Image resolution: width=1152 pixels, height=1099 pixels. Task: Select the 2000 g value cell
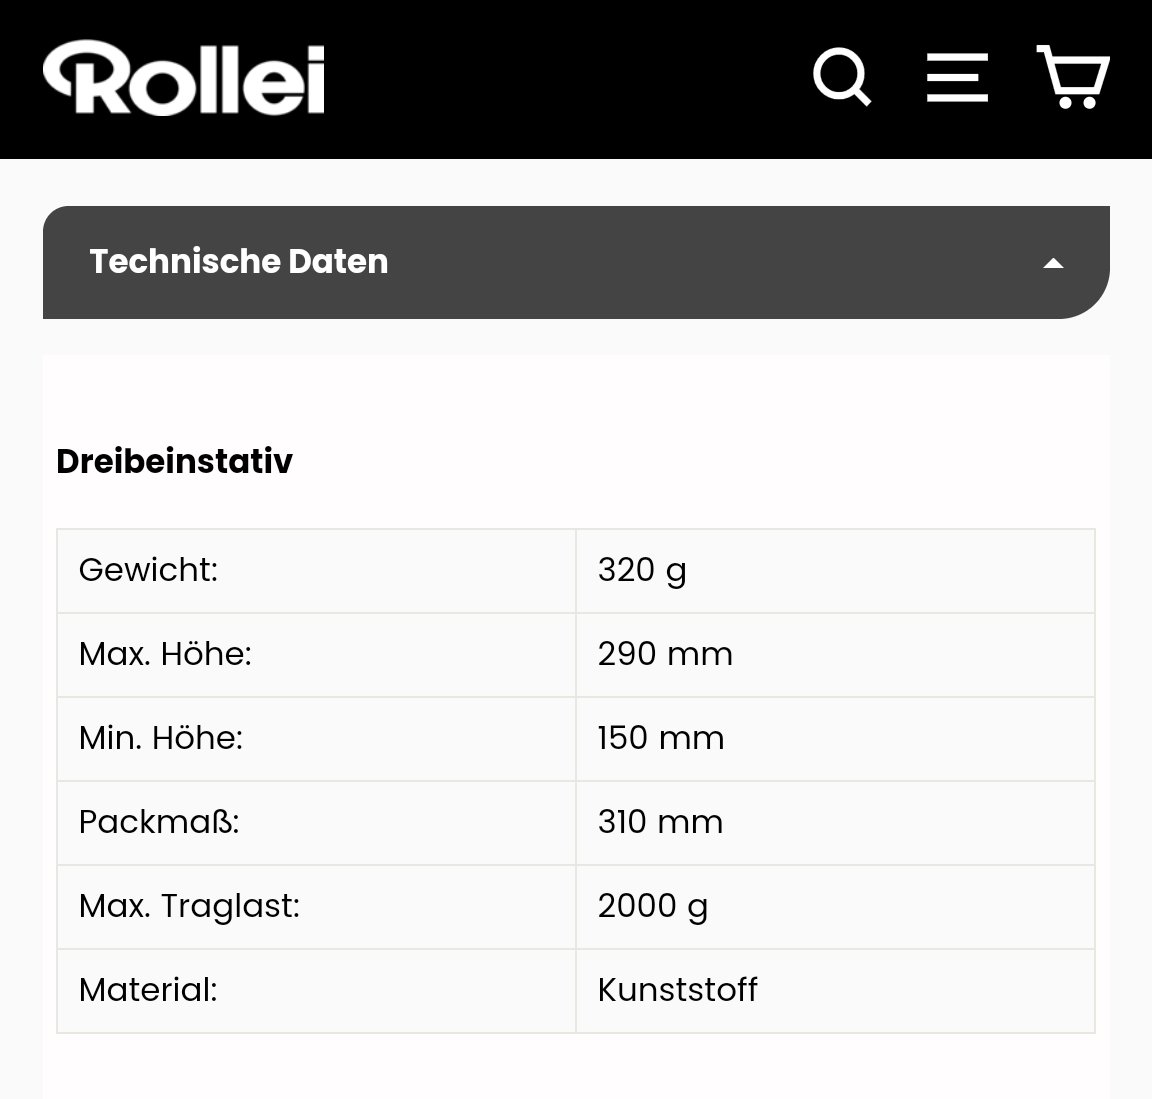point(835,907)
